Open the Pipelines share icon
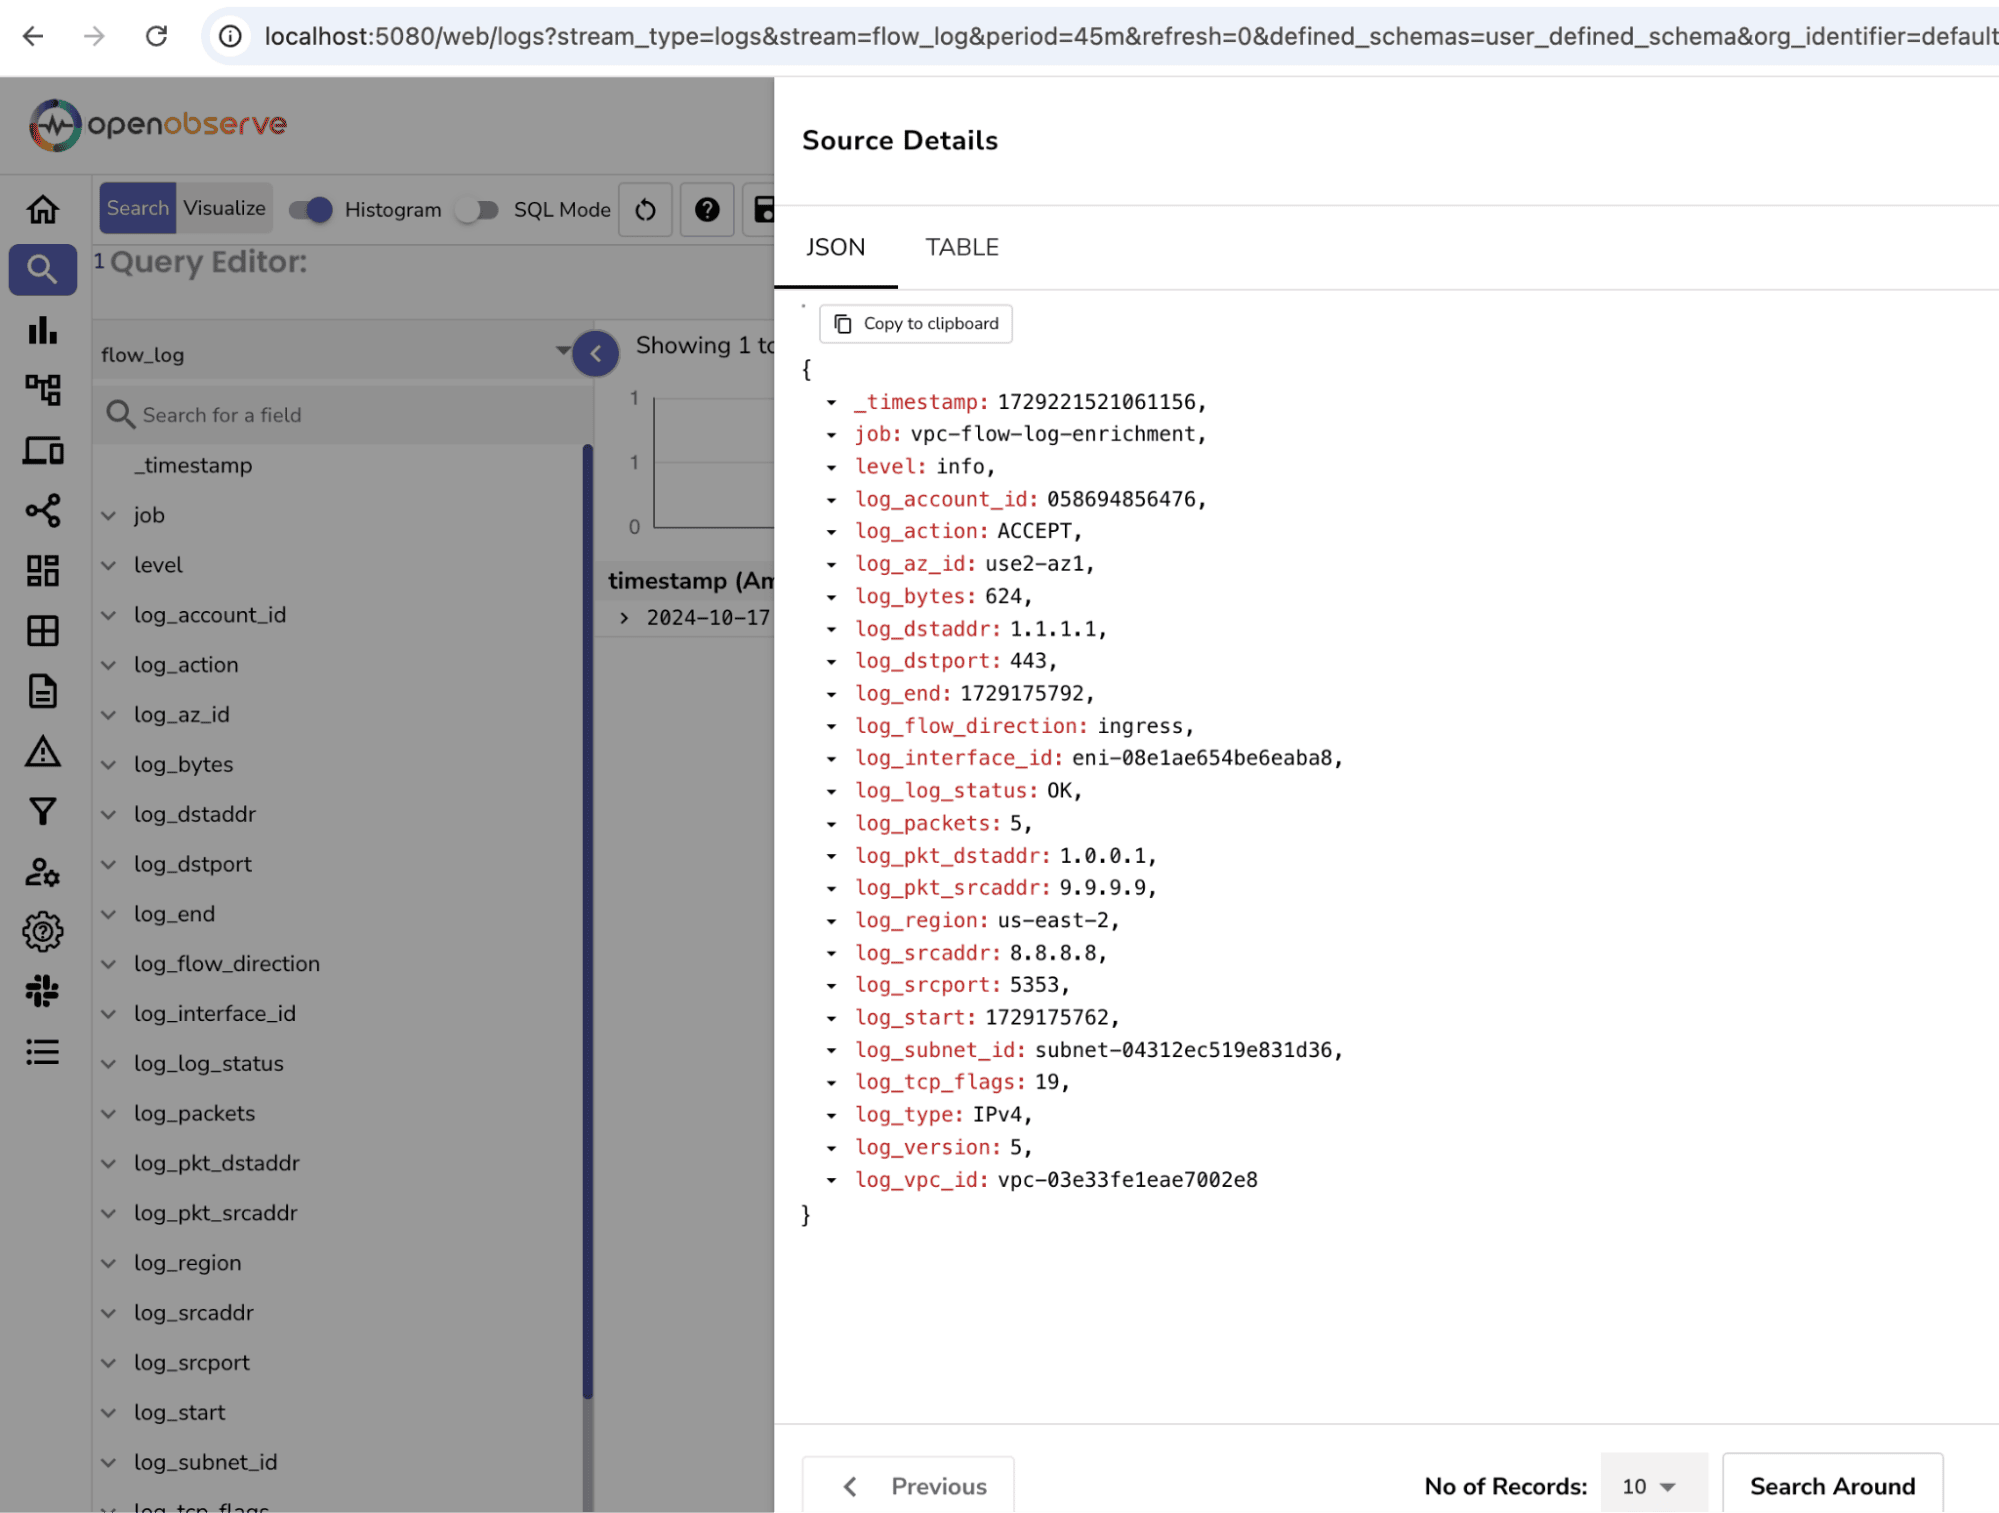This screenshot has width=1999, height=1513. [42, 511]
